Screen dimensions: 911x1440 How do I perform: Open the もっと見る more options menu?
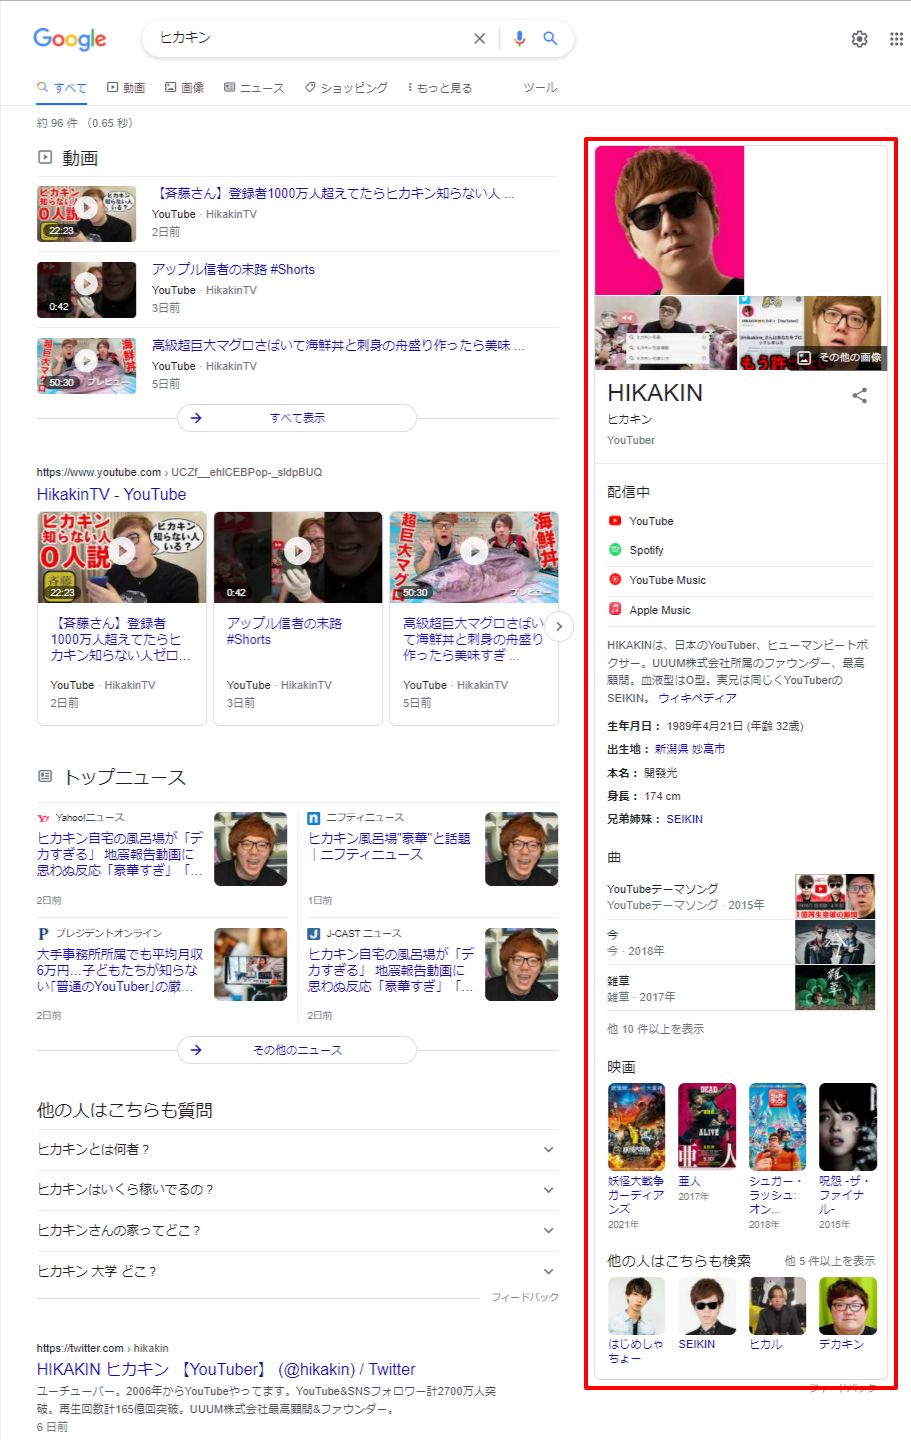[440, 88]
